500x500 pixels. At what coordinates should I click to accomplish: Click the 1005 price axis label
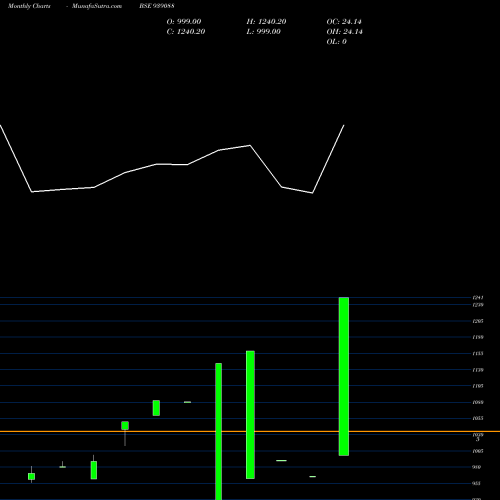click(x=478, y=451)
